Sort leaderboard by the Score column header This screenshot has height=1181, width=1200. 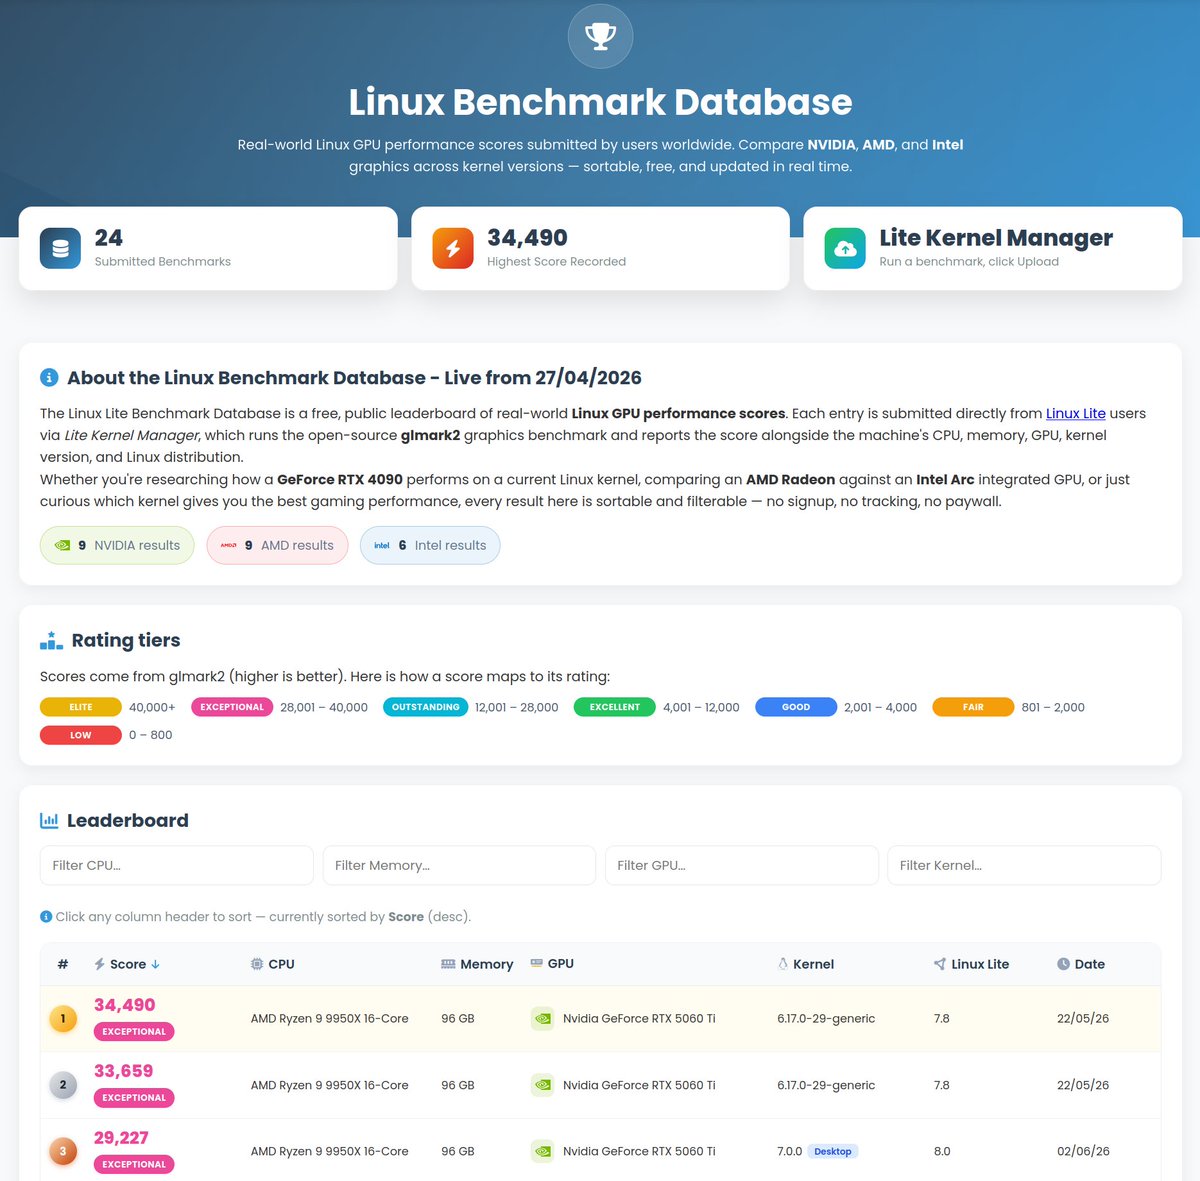tap(127, 964)
